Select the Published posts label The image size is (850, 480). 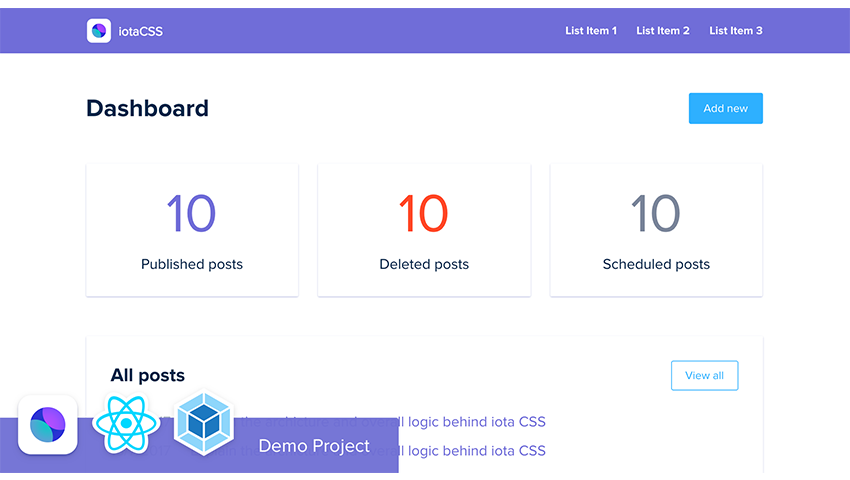(x=192, y=265)
